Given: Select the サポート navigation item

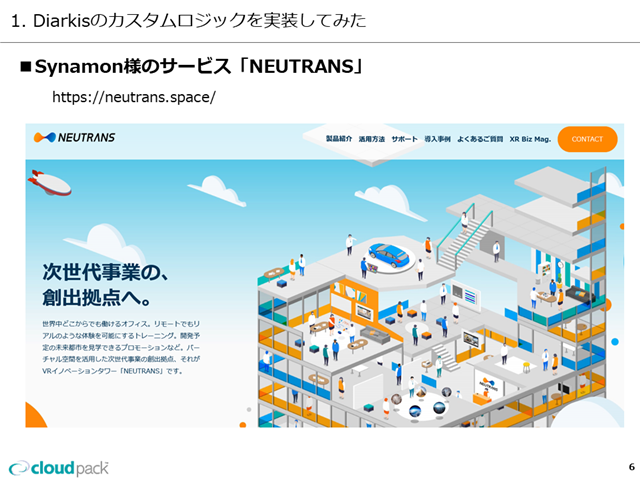Looking at the screenshot, I should tap(404, 139).
